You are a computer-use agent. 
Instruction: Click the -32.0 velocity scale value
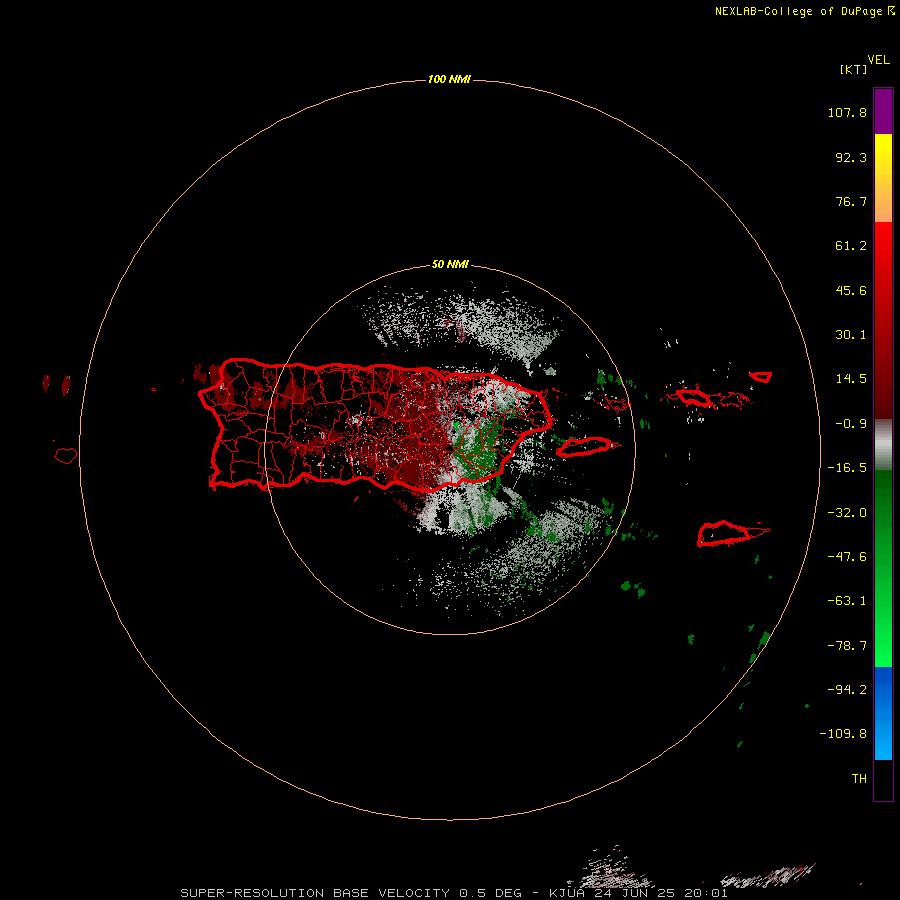(847, 513)
